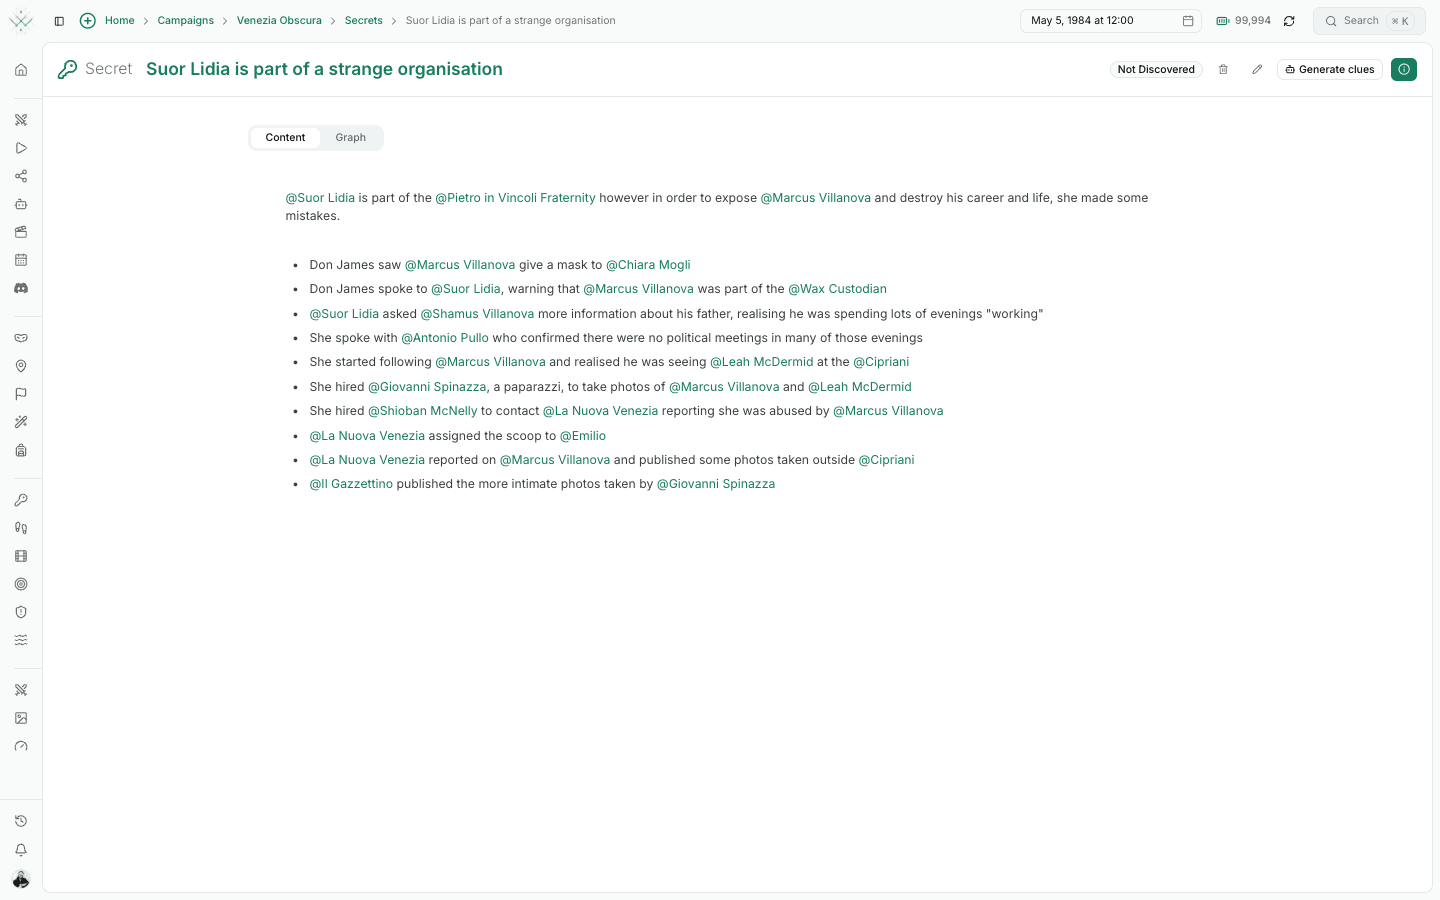The image size is (1440, 900).
Task: Open the key secrets icon in the sidebar
Action: point(21,500)
